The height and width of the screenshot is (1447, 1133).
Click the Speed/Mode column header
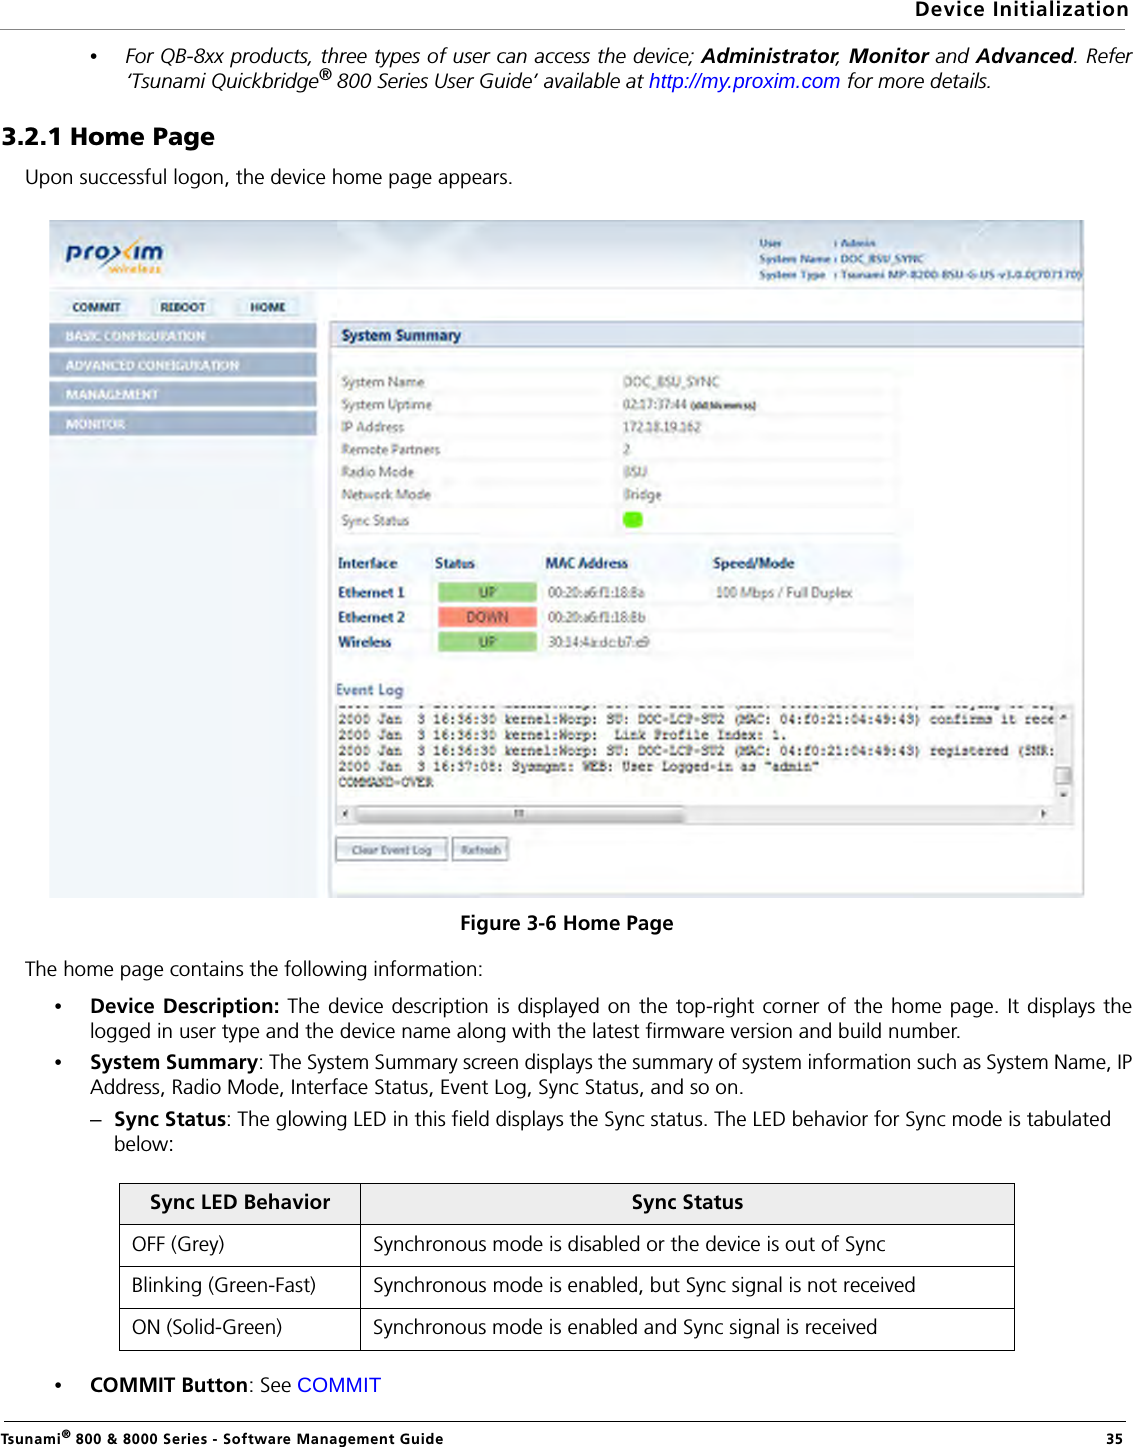pos(753,563)
